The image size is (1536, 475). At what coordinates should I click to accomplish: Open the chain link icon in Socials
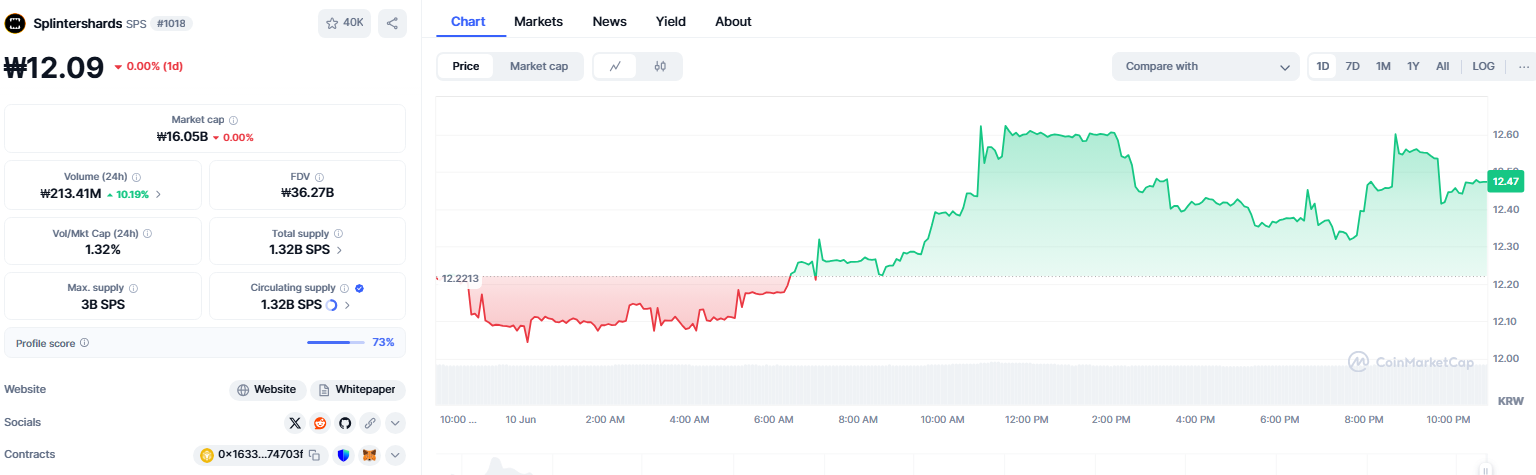[x=370, y=423]
